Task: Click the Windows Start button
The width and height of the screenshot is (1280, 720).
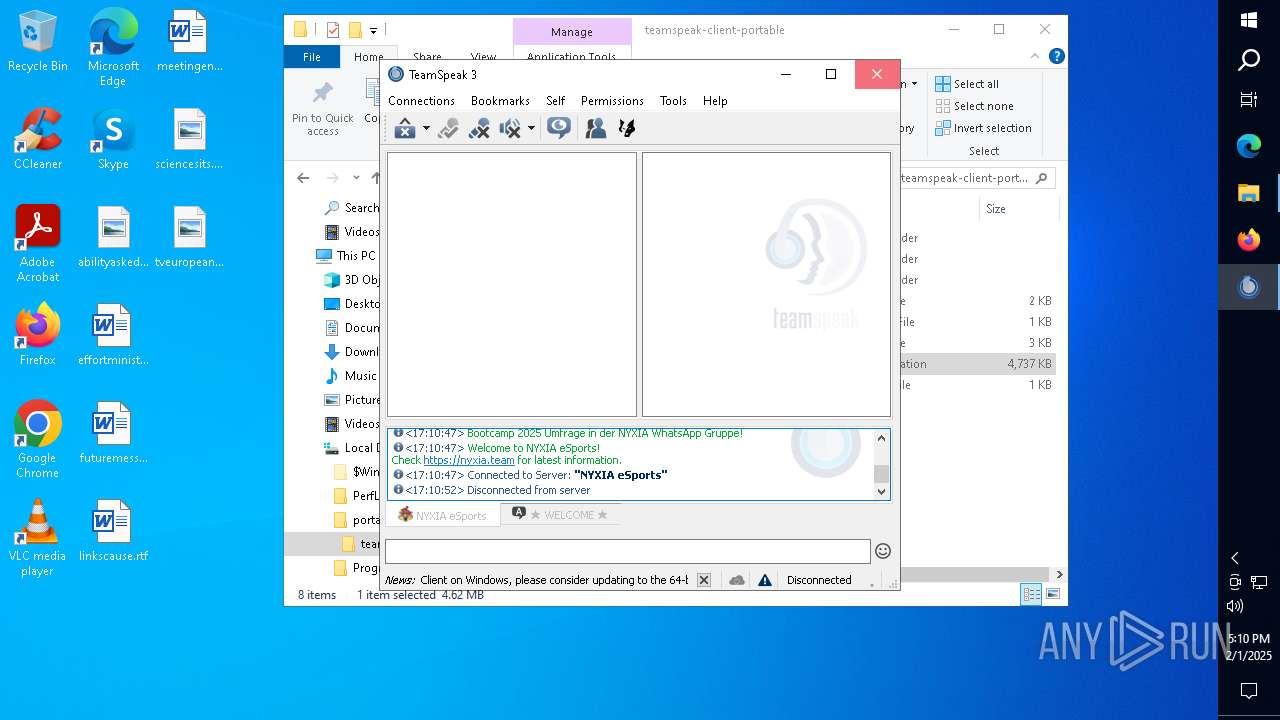Action: (1249, 20)
